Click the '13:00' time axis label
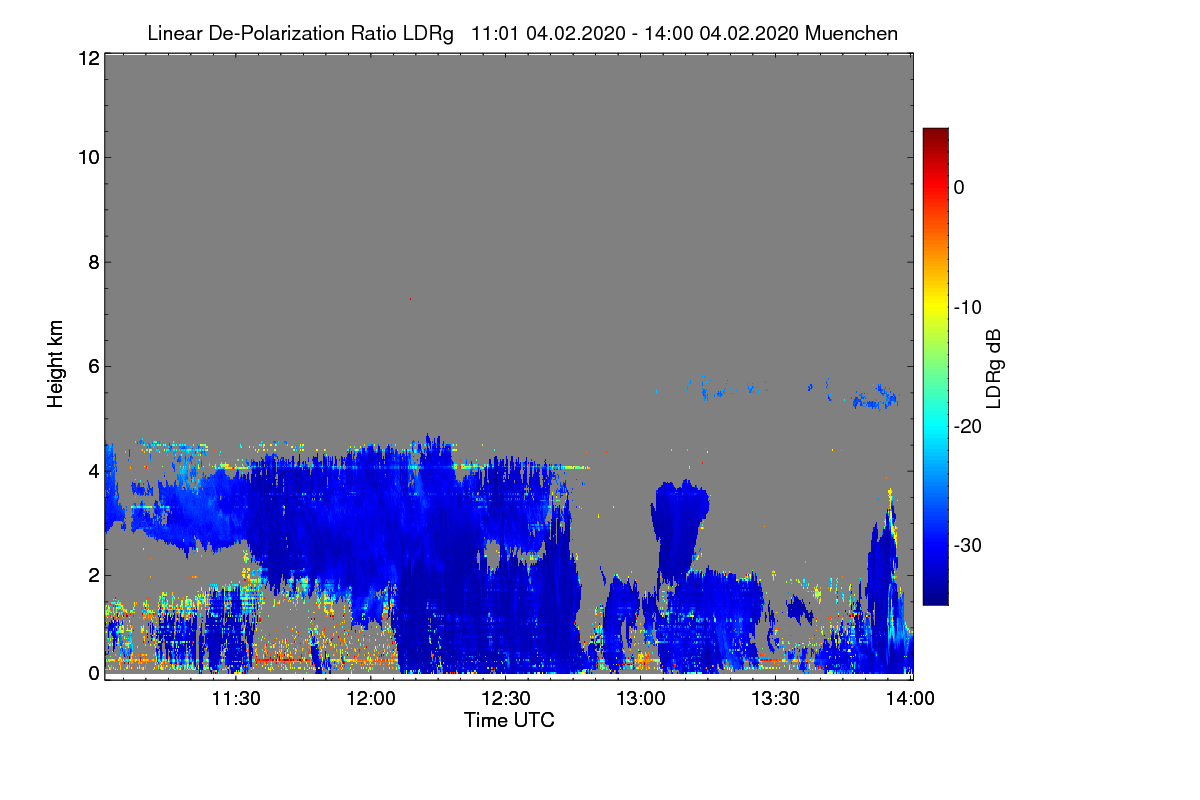This screenshot has height=800, width=1200. pos(641,699)
